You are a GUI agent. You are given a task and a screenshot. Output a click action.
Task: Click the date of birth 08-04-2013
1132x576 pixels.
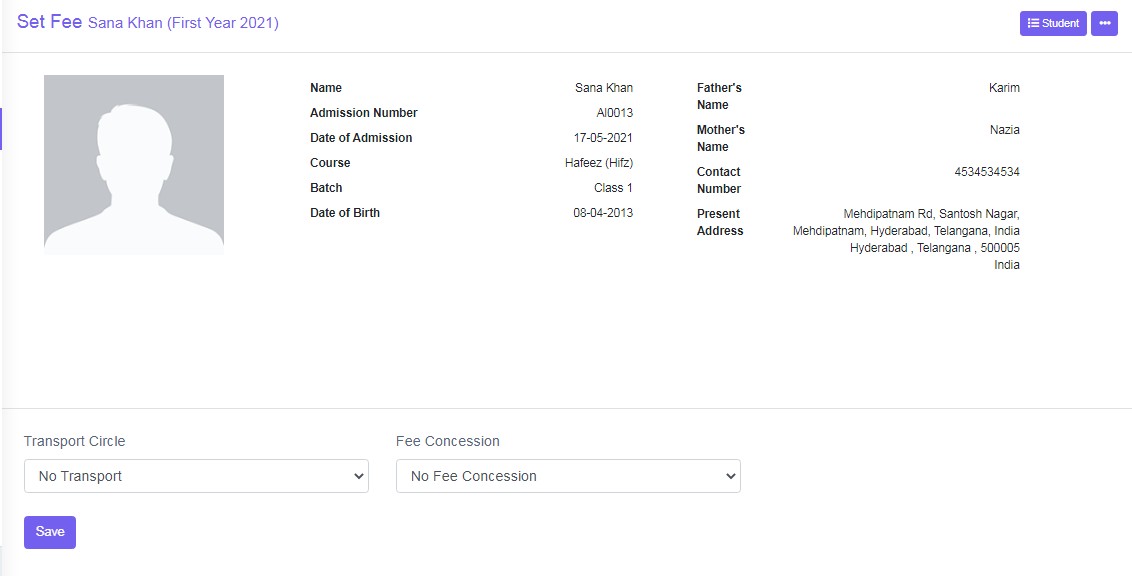[x=603, y=213]
